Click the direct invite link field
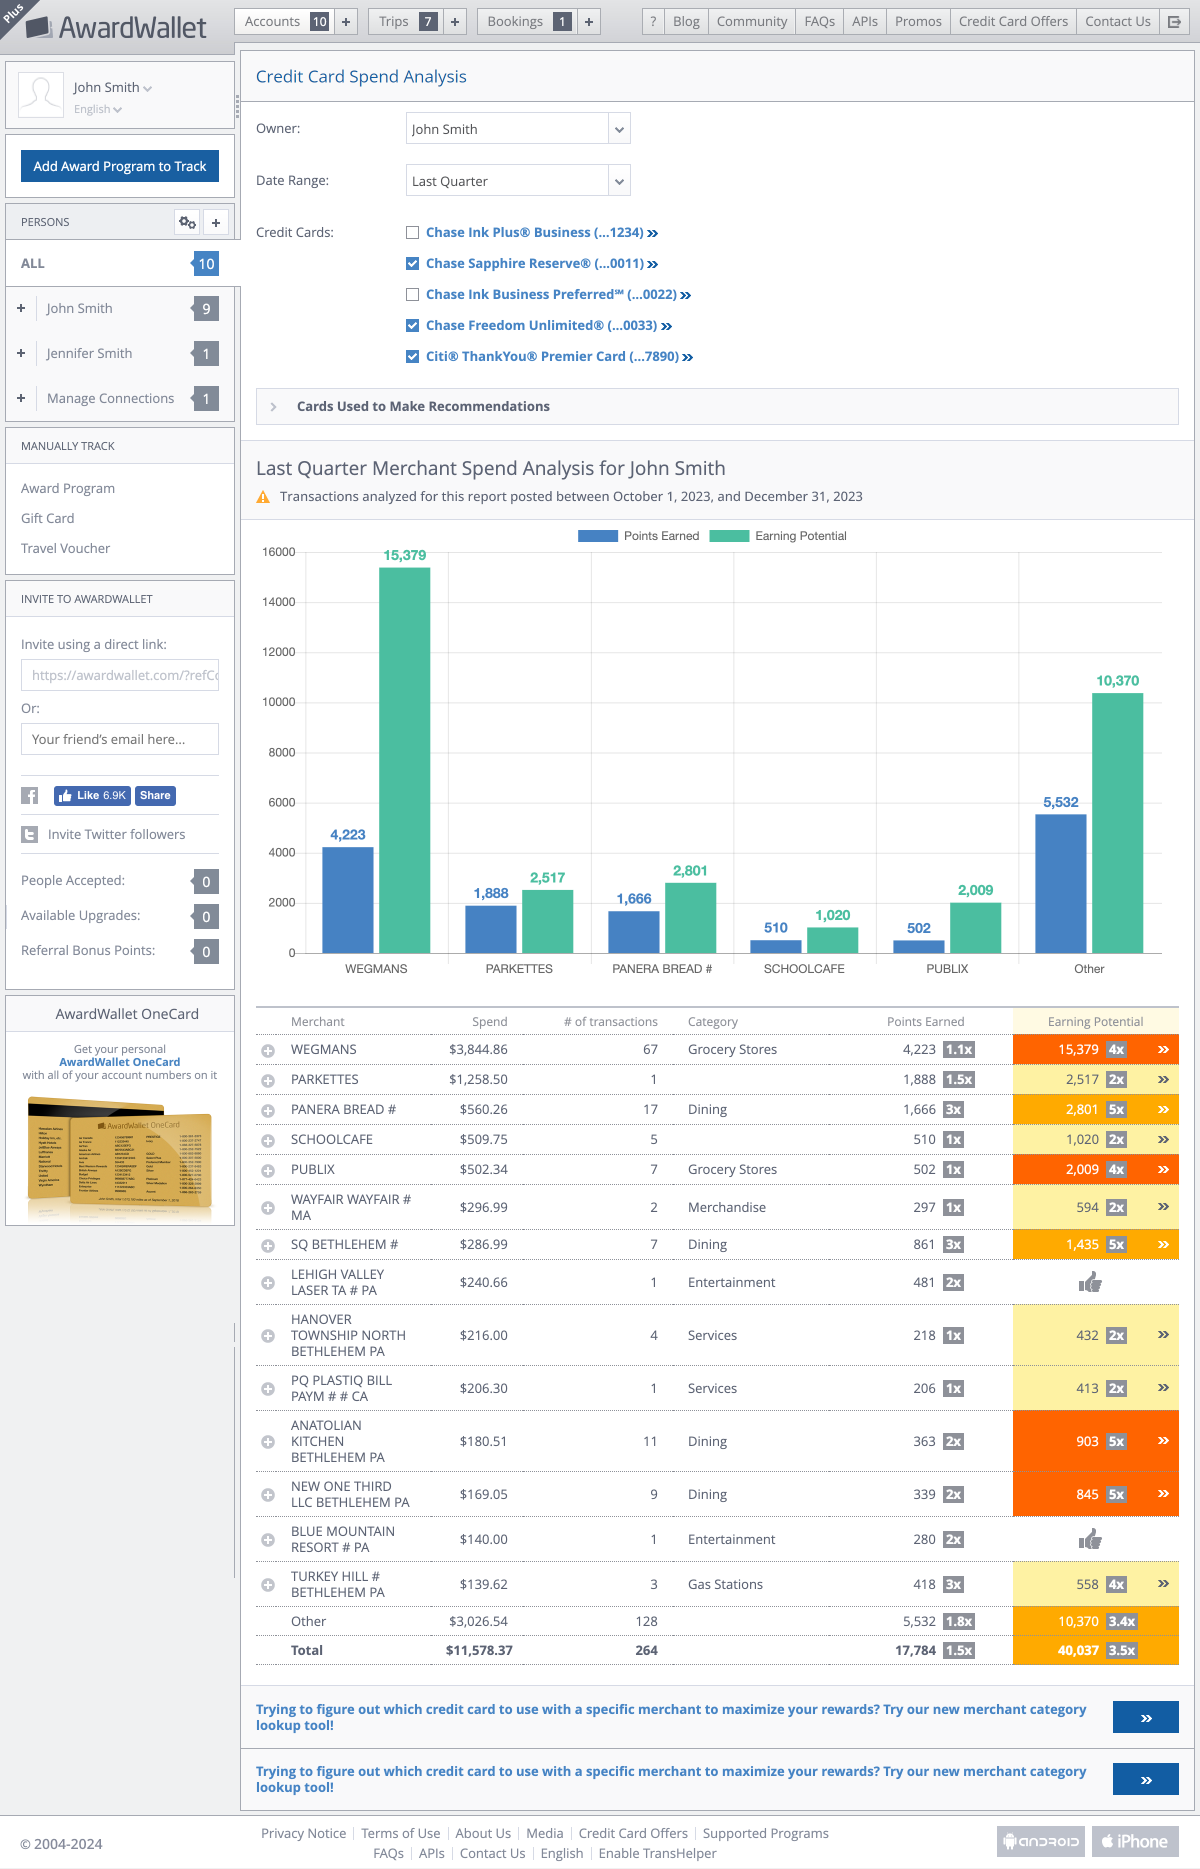Viewport: 1200px width, 1869px height. 120,676
